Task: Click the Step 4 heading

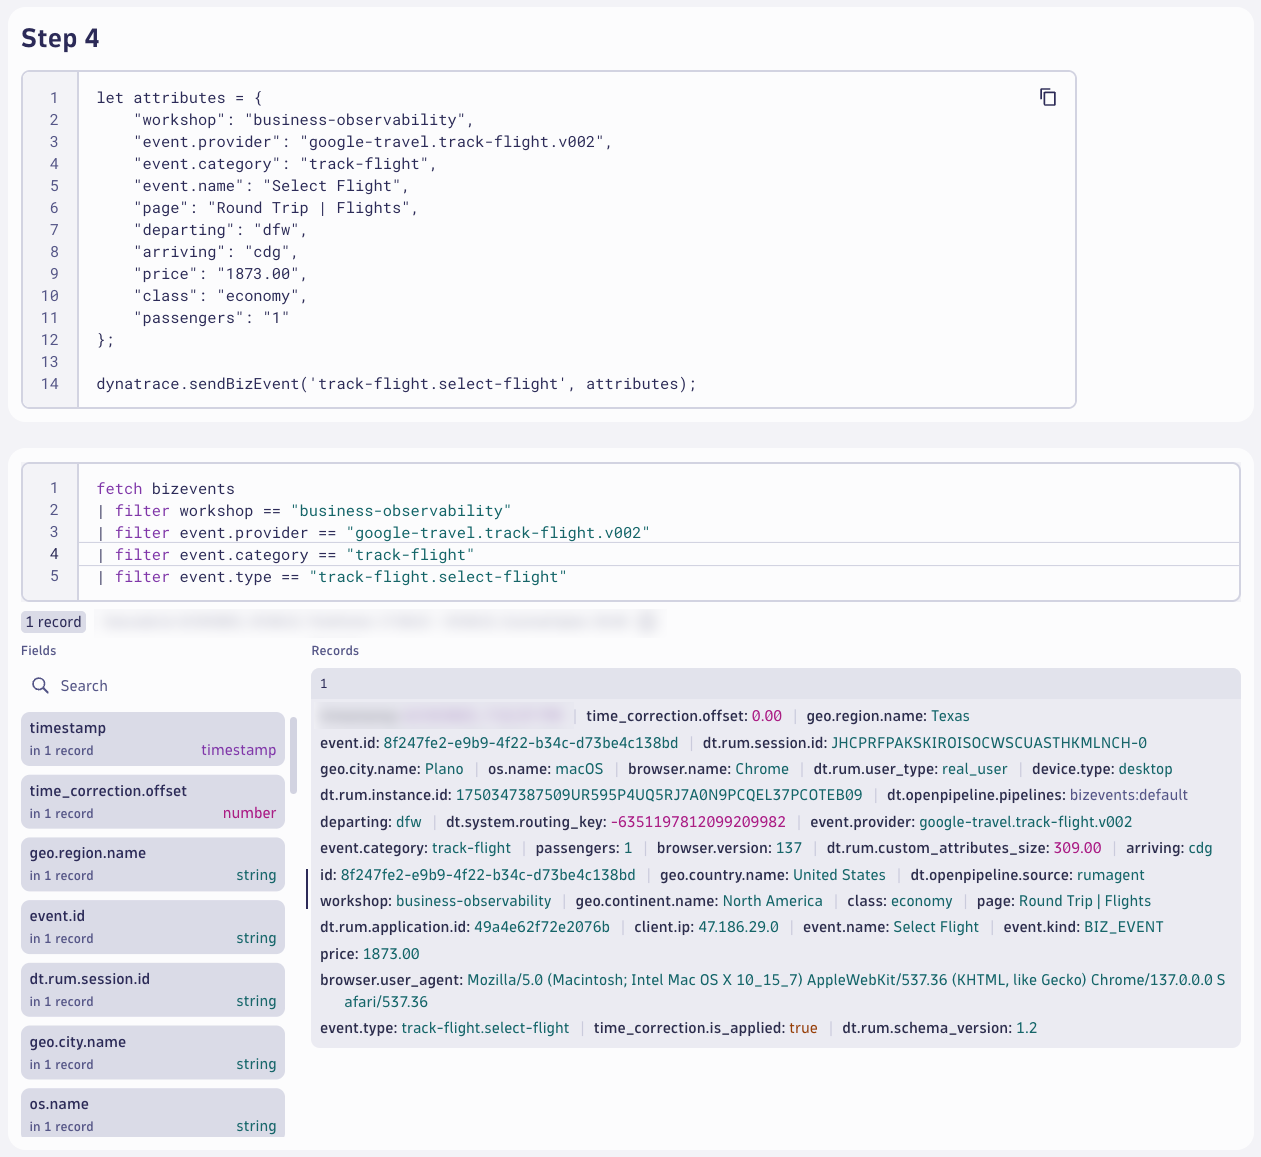Action: [x=60, y=38]
